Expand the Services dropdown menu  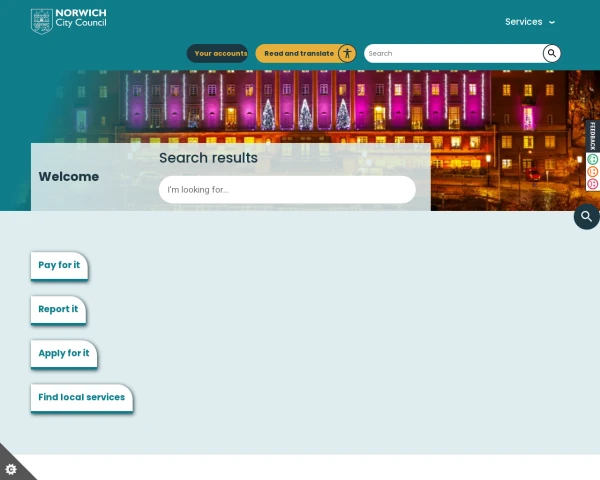pyautogui.click(x=530, y=22)
